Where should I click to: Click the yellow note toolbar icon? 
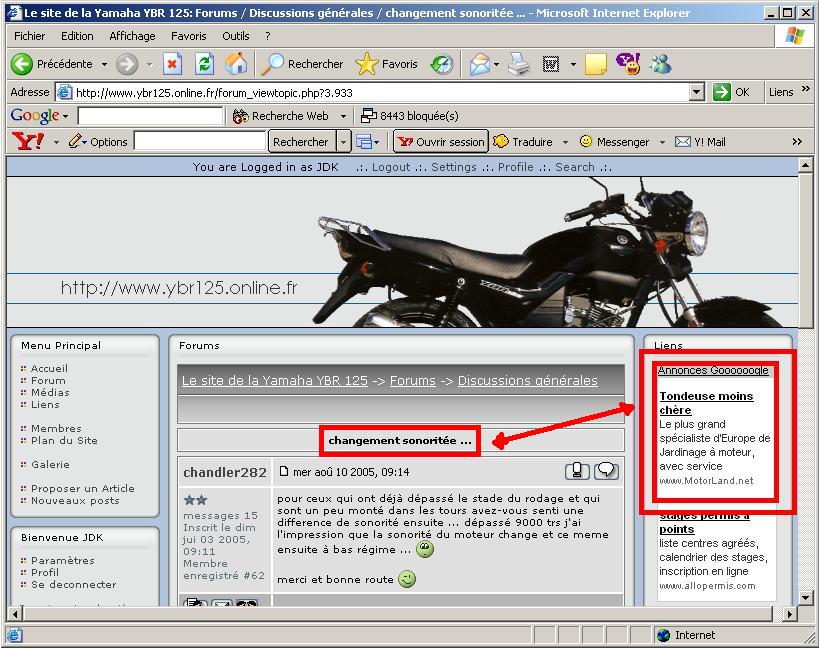(x=595, y=64)
